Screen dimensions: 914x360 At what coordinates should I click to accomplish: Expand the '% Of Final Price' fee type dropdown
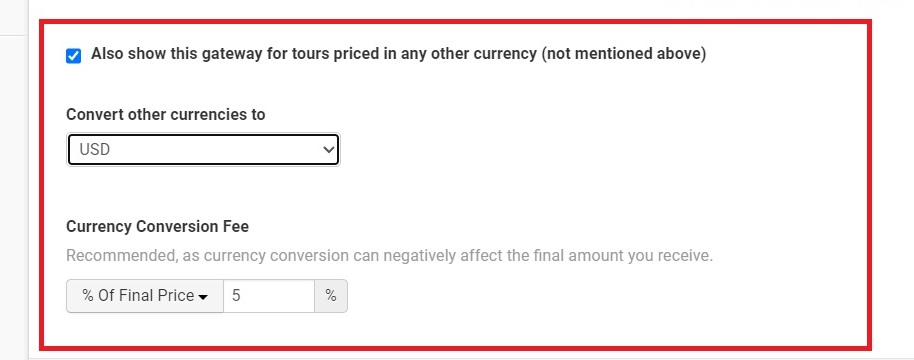coord(145,296)
